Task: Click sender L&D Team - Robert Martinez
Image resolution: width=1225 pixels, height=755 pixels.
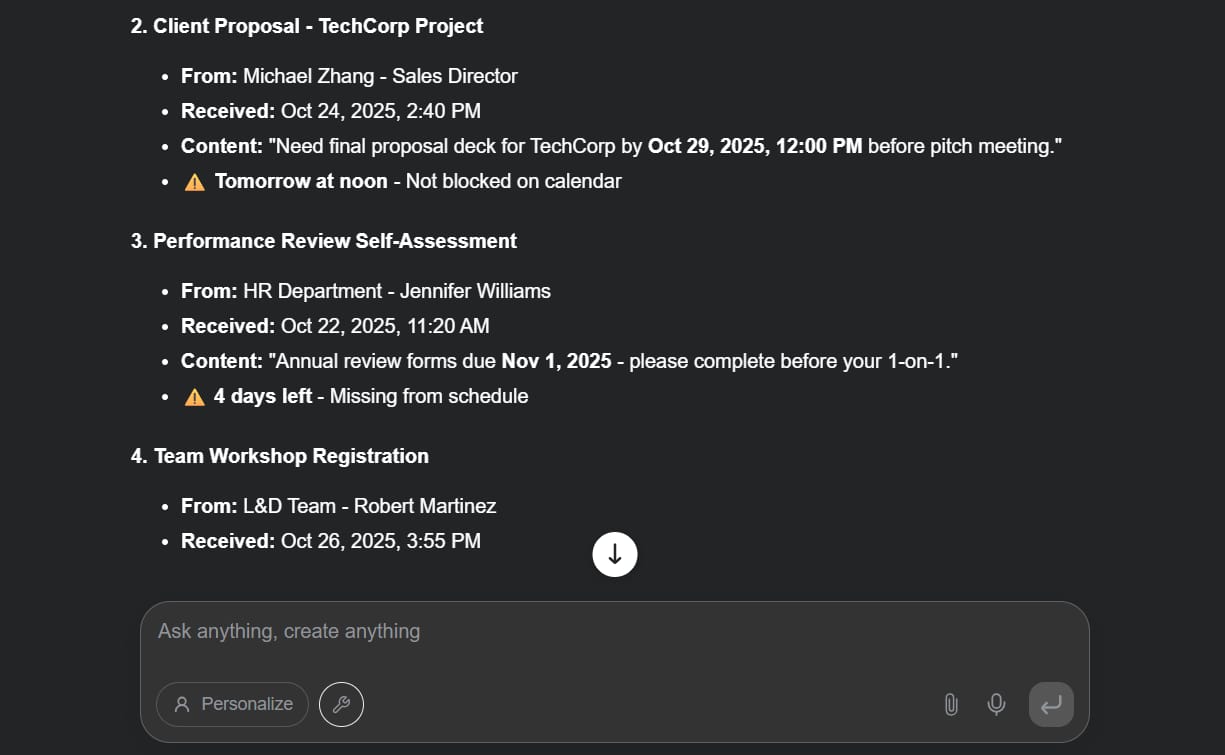Action: click(369, 506)
